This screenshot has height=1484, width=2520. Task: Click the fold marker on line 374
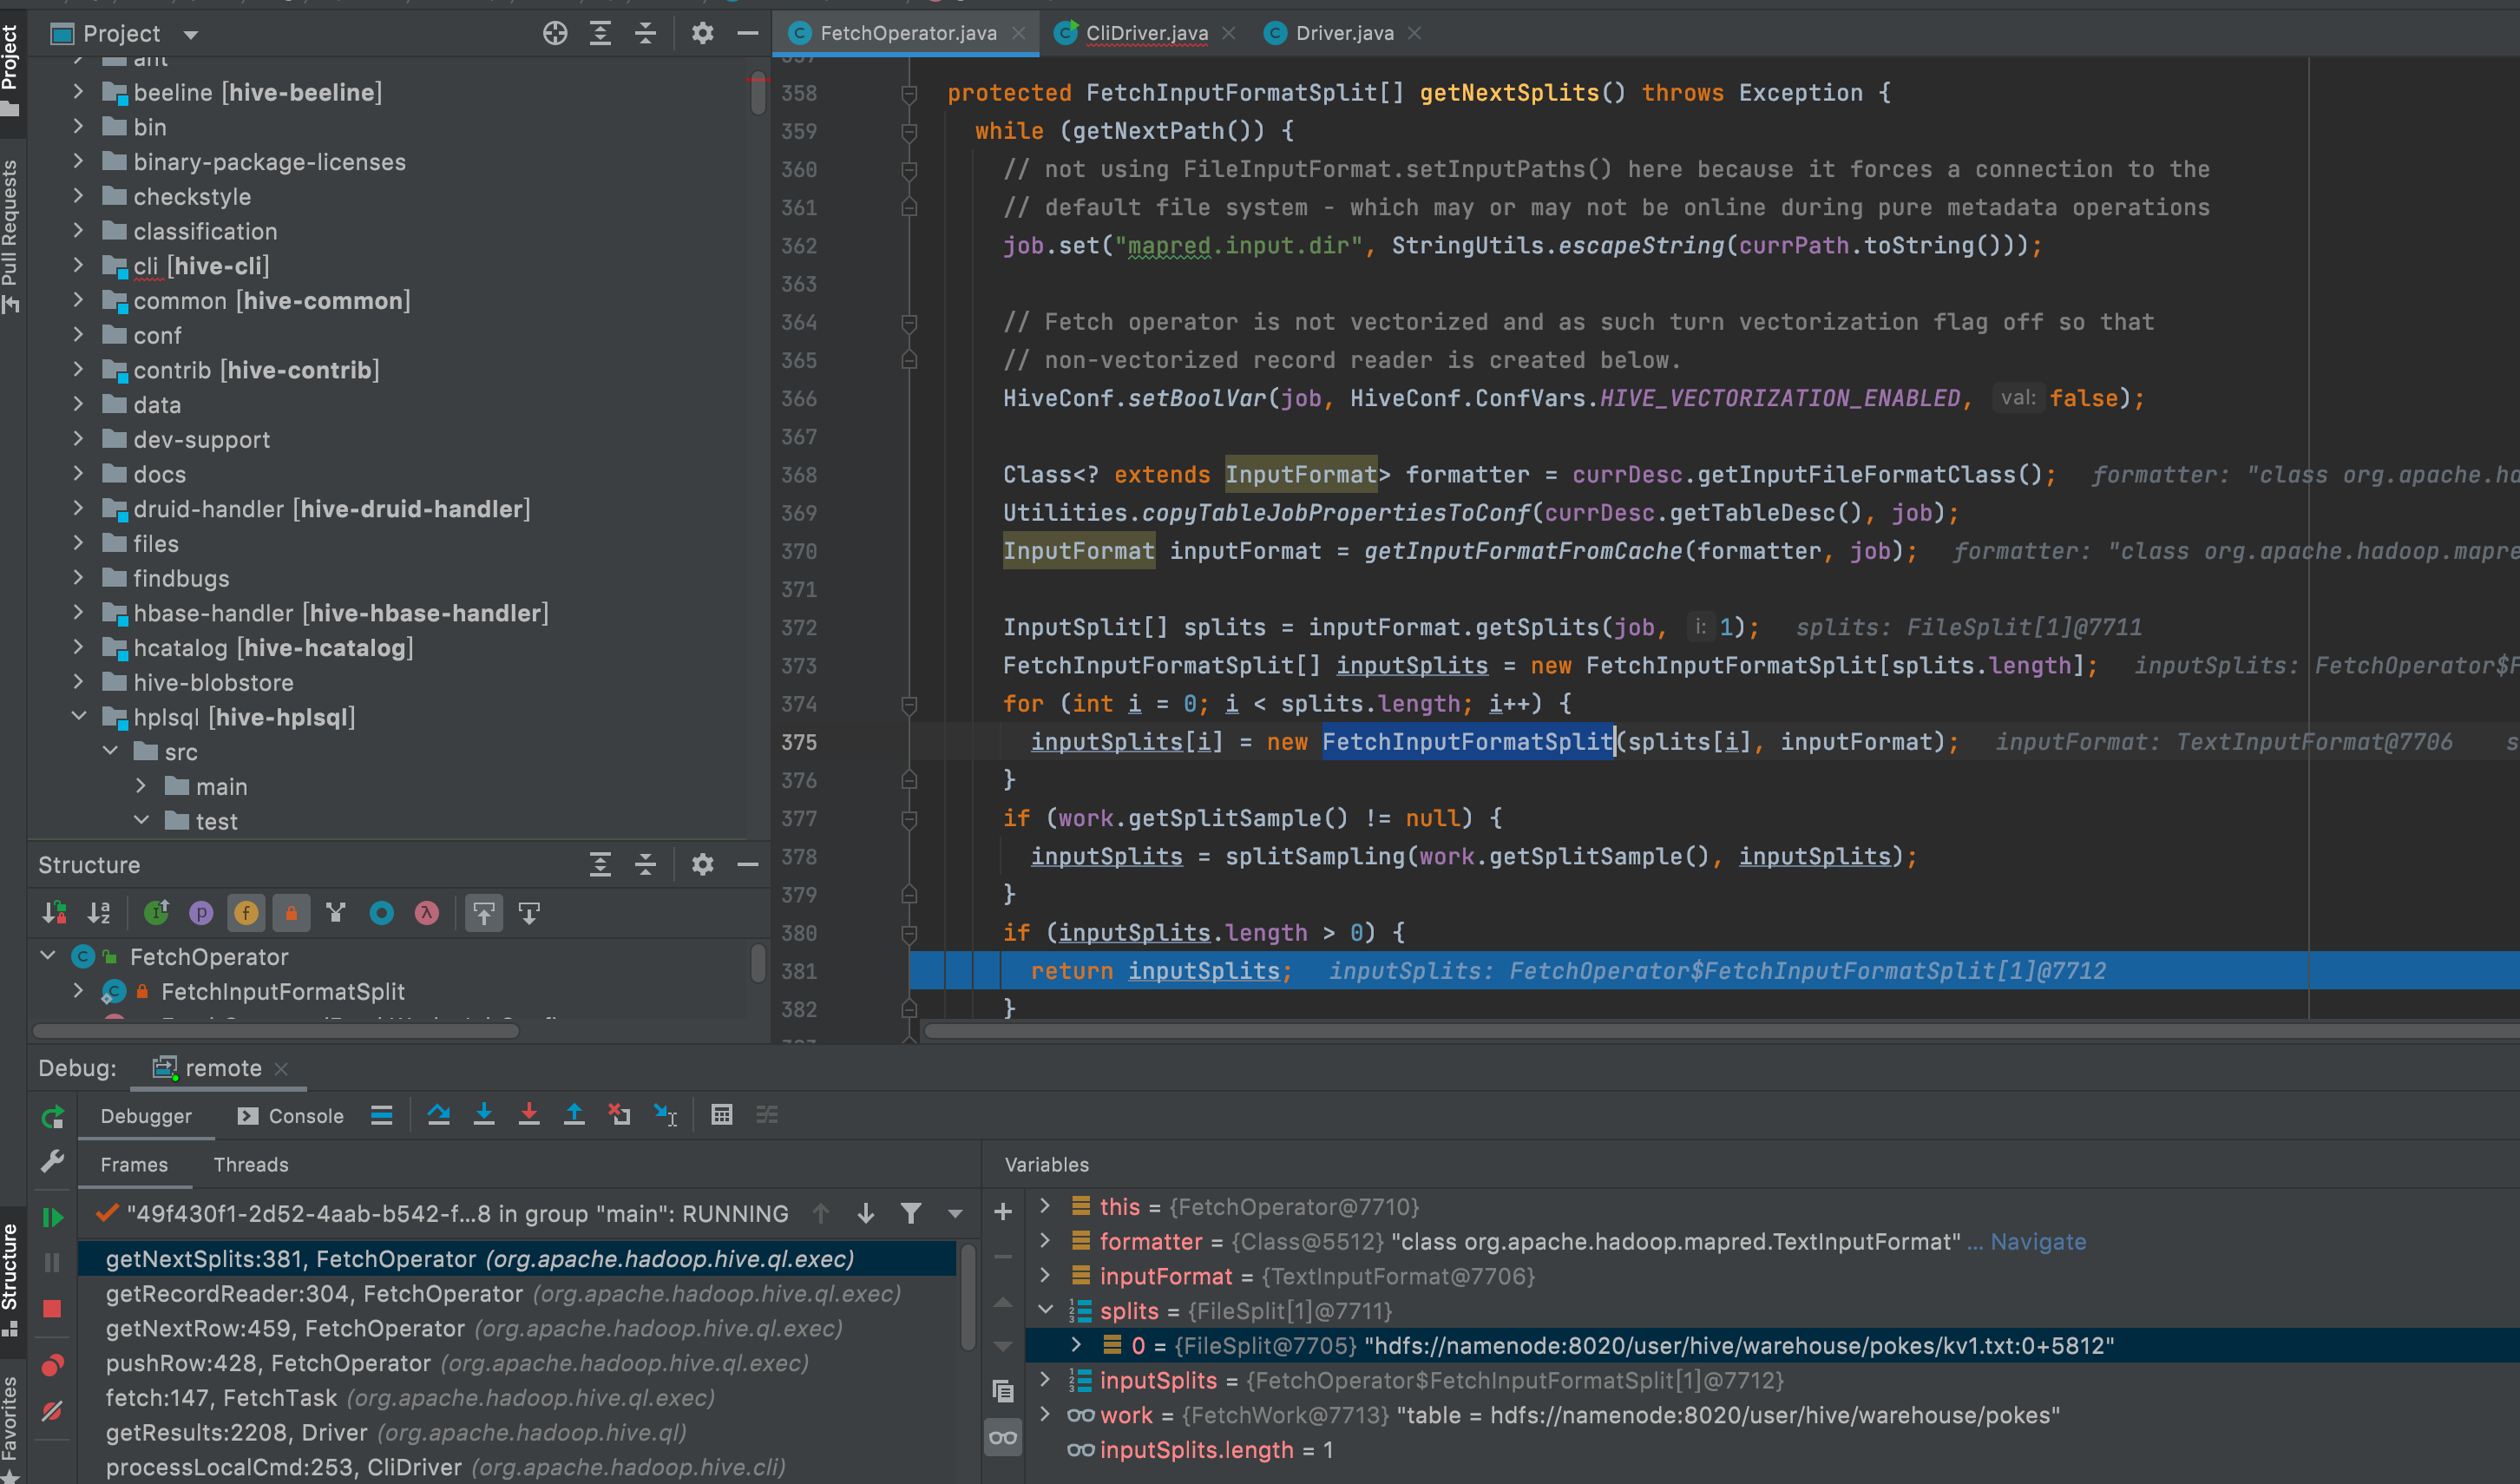909,704
